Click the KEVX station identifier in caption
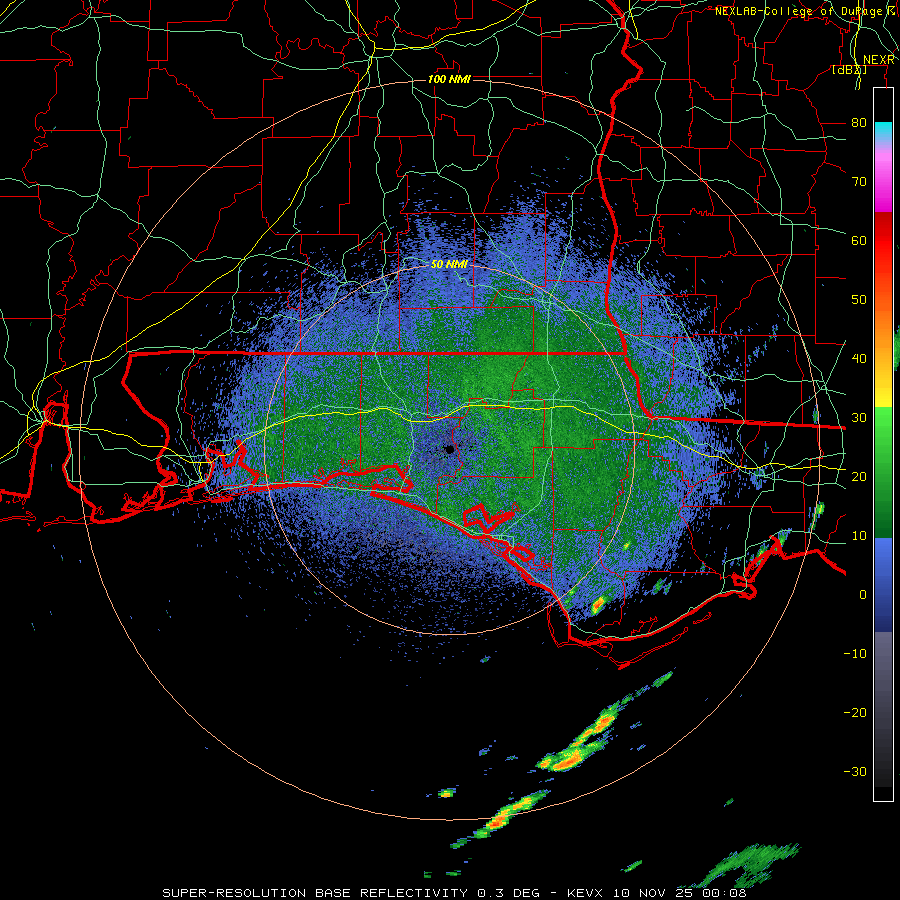 587,893
